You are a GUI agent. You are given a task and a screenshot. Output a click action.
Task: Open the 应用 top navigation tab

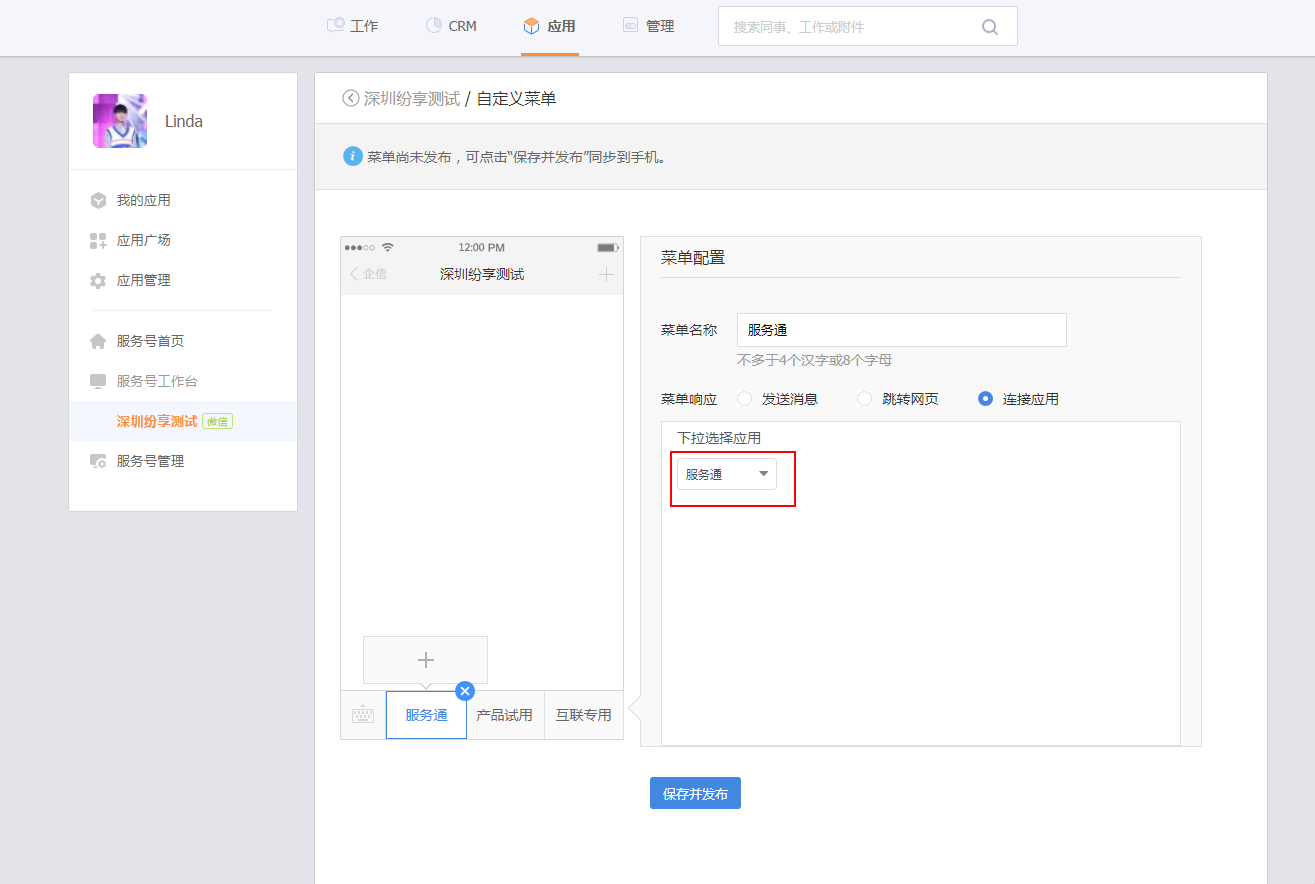[x=550, y=27]
